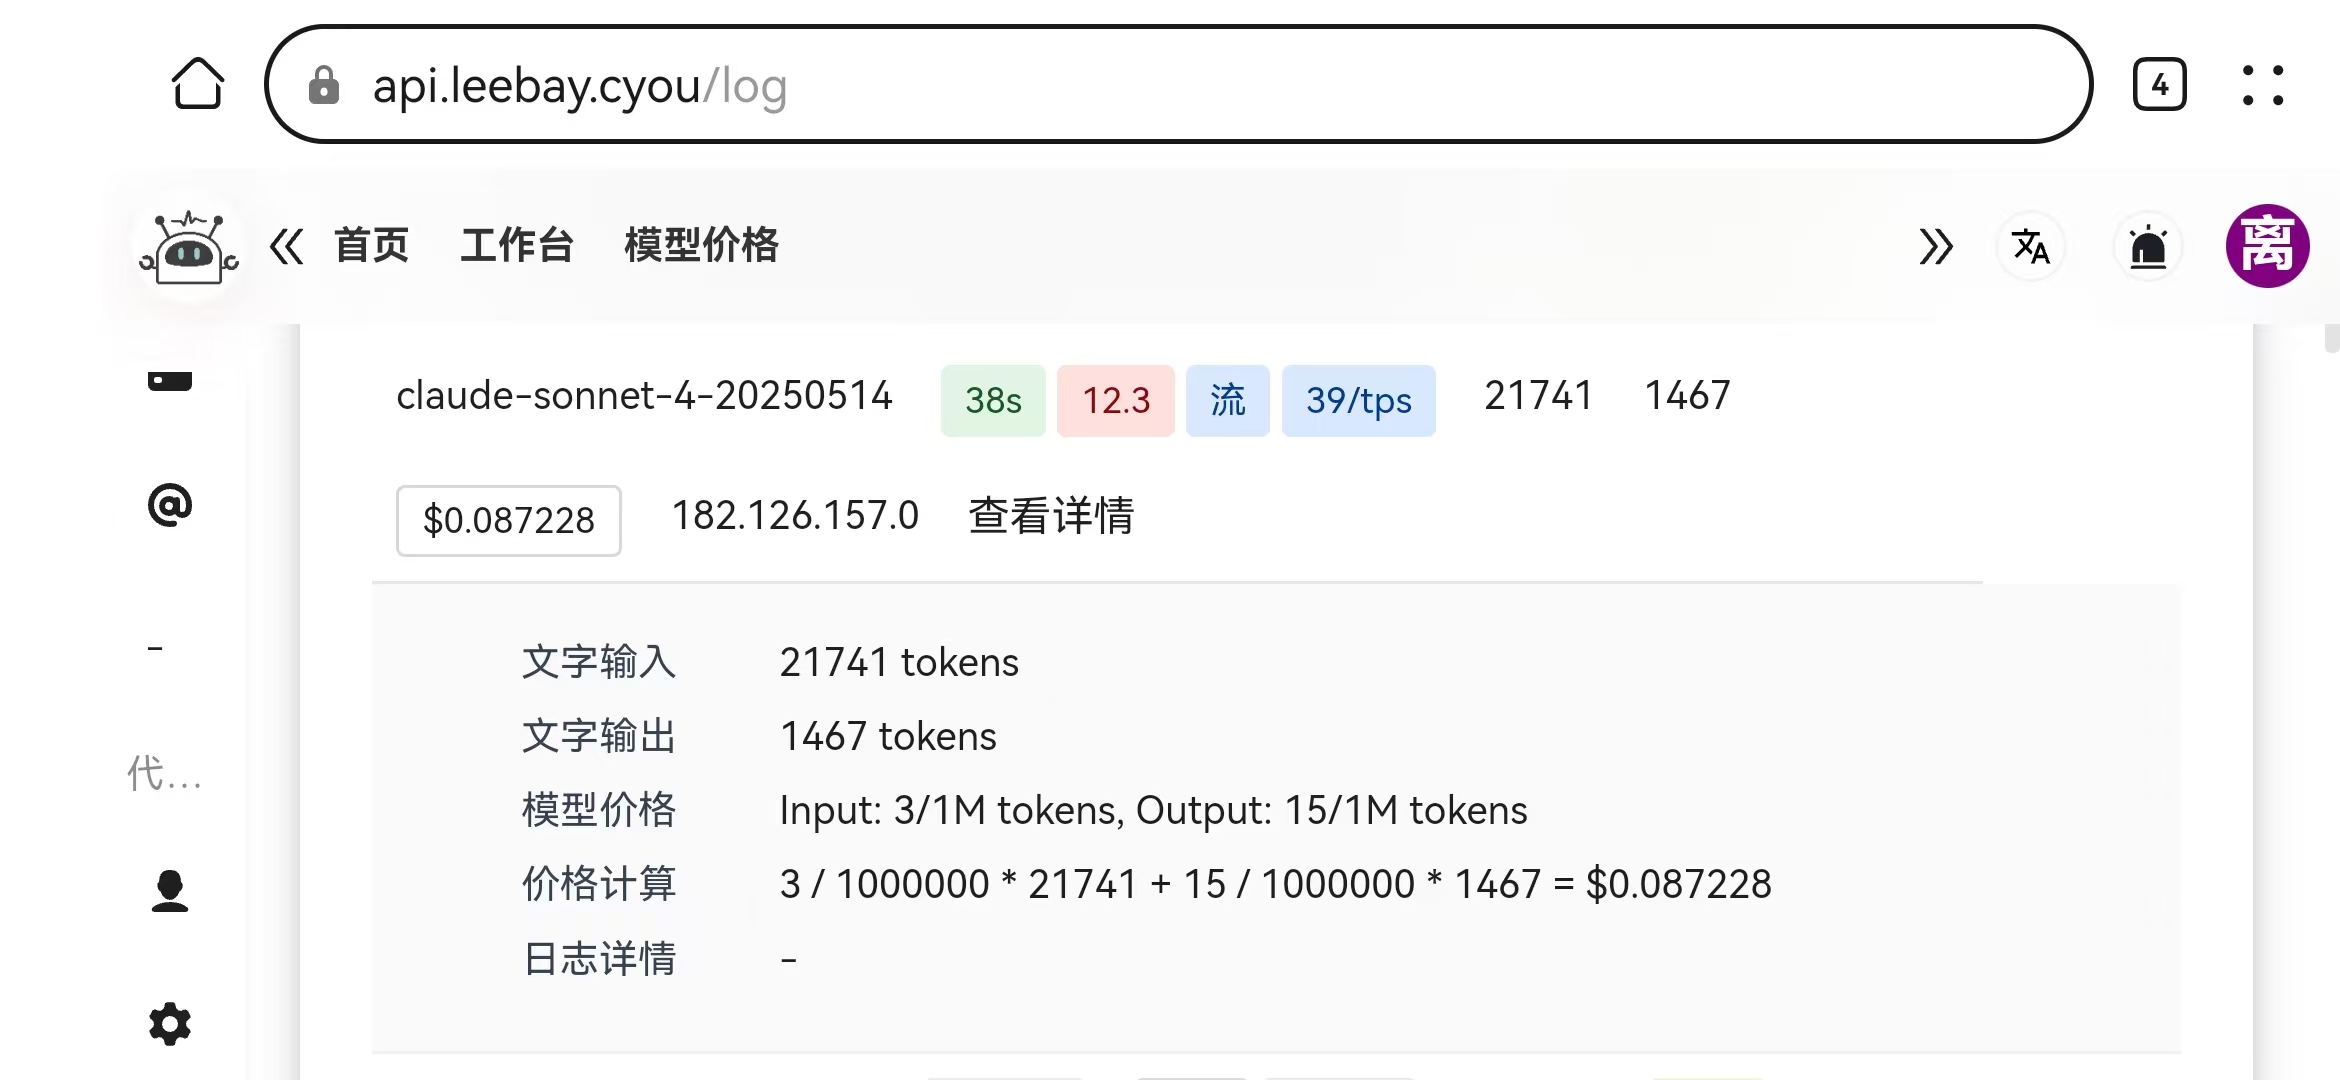Open the purple user avatar
This screenshot has height=1080, width=2340.
pos(2267,246)
